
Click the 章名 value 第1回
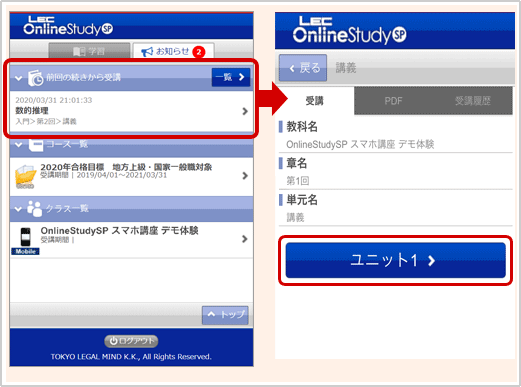pyautogui.click(x=298, y=181)
